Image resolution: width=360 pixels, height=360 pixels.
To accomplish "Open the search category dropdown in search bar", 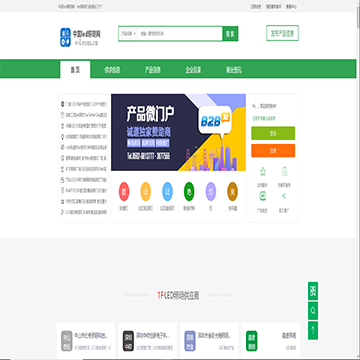I will point(129,34).
